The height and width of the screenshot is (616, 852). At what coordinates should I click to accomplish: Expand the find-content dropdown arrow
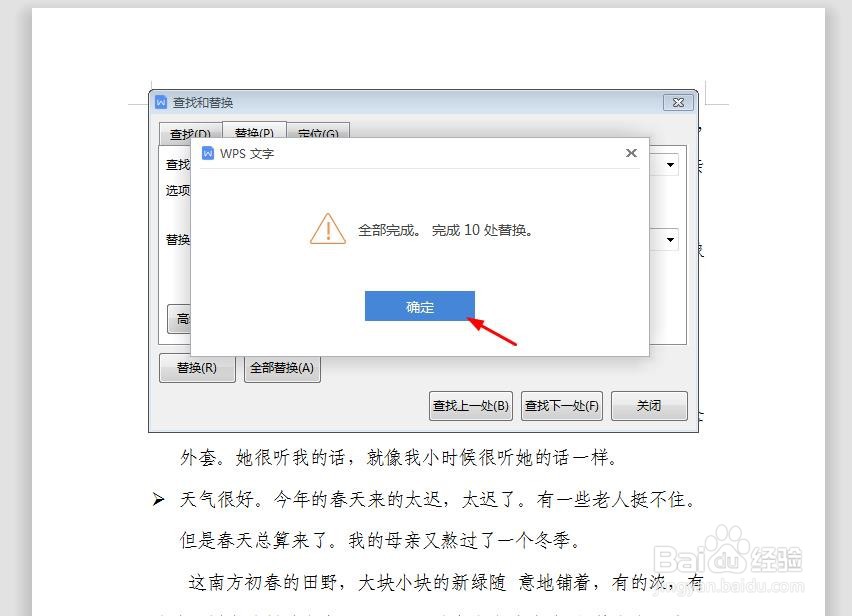(670, 165)
